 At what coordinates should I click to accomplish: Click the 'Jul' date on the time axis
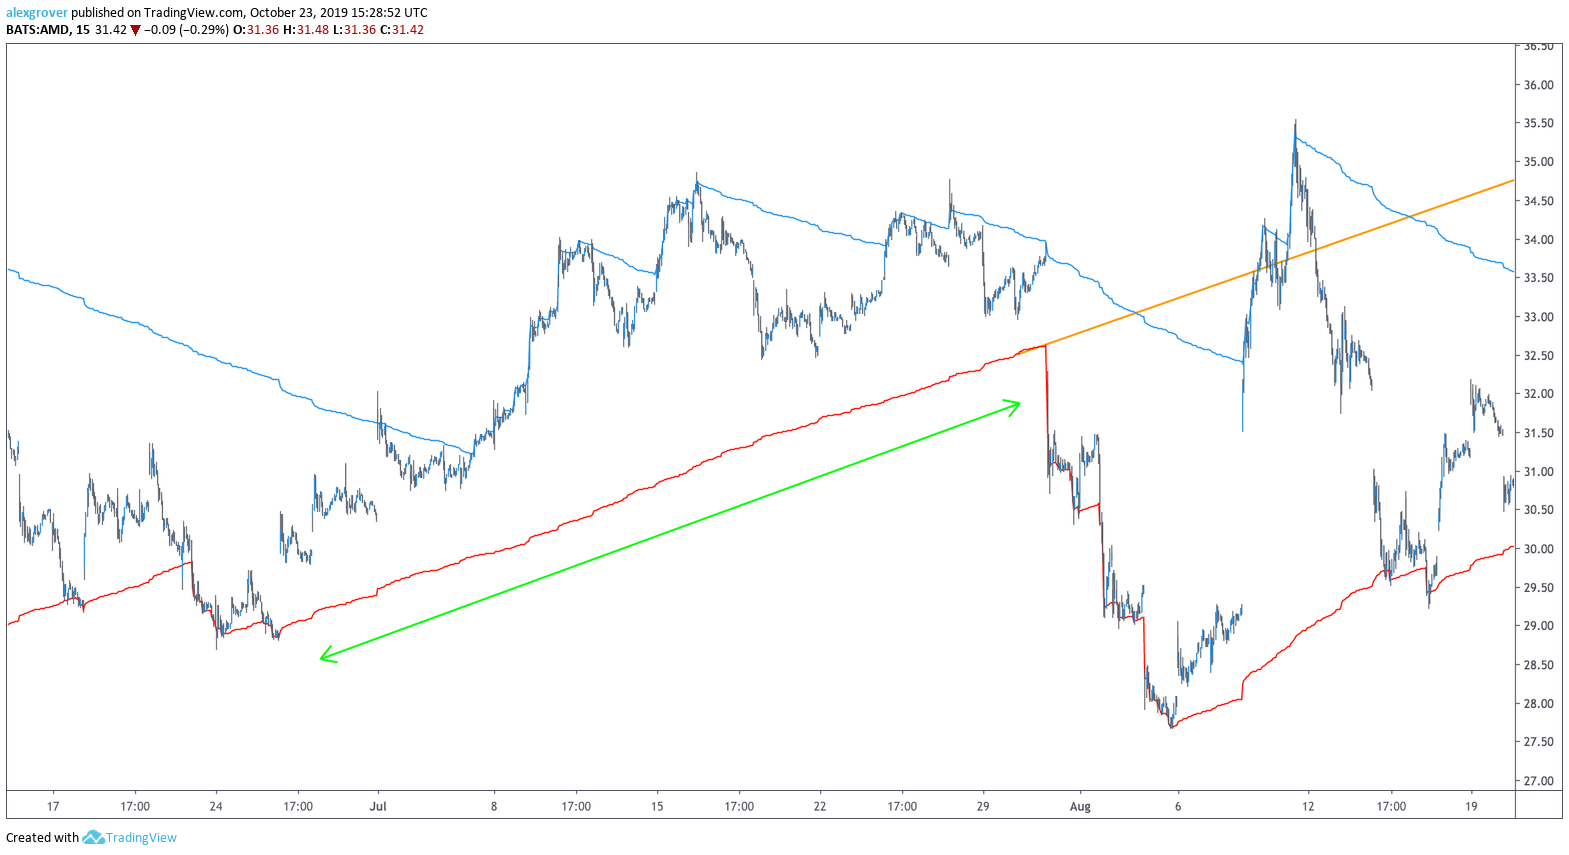[378, 806]
